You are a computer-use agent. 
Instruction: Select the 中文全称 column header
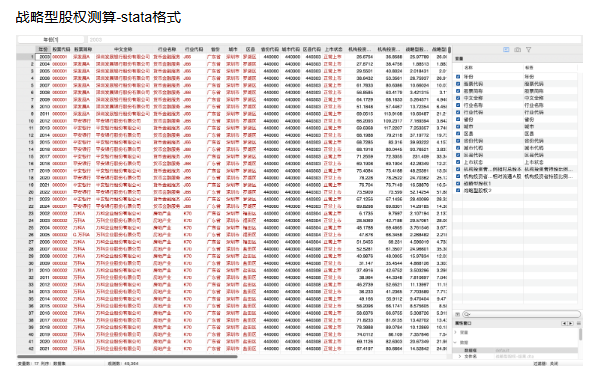pyautogui.click(x=123, y=49)
